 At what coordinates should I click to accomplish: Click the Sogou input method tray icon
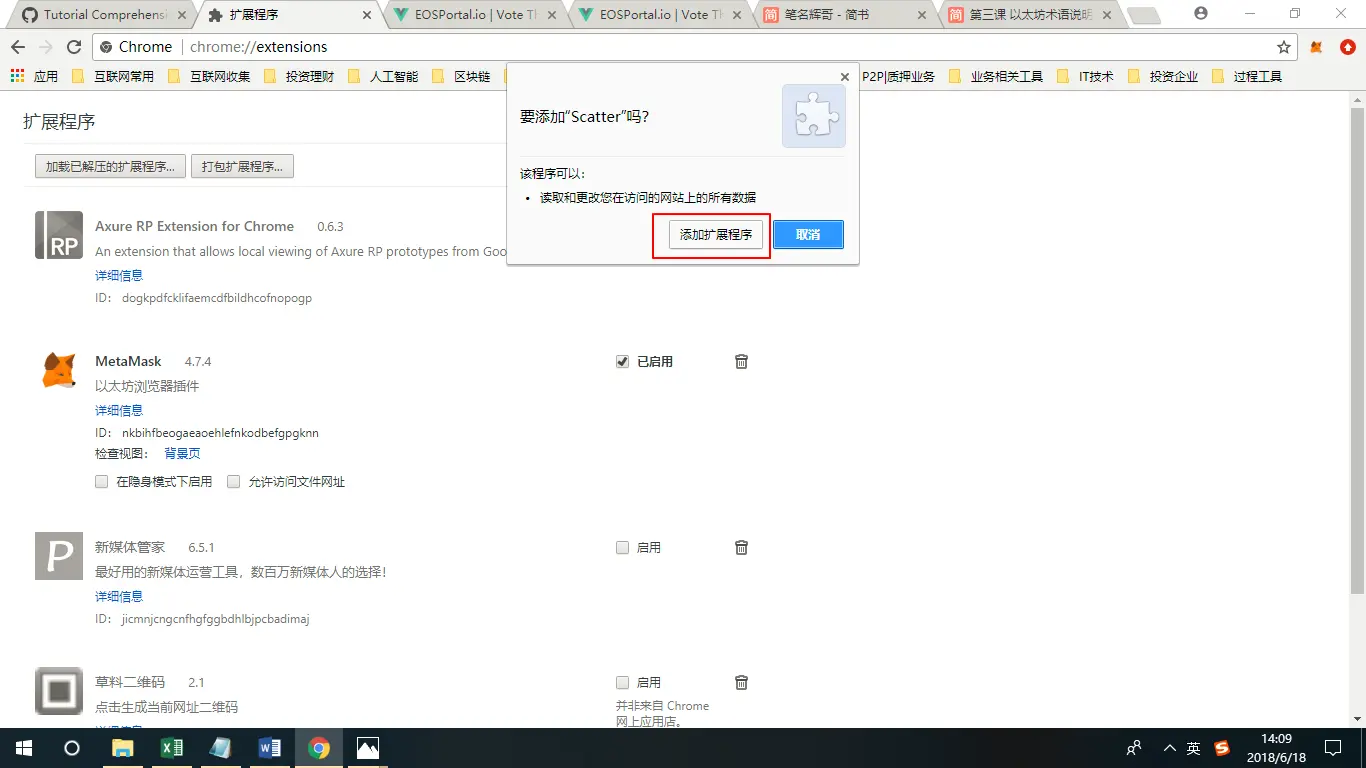(x=1222, y=748)
